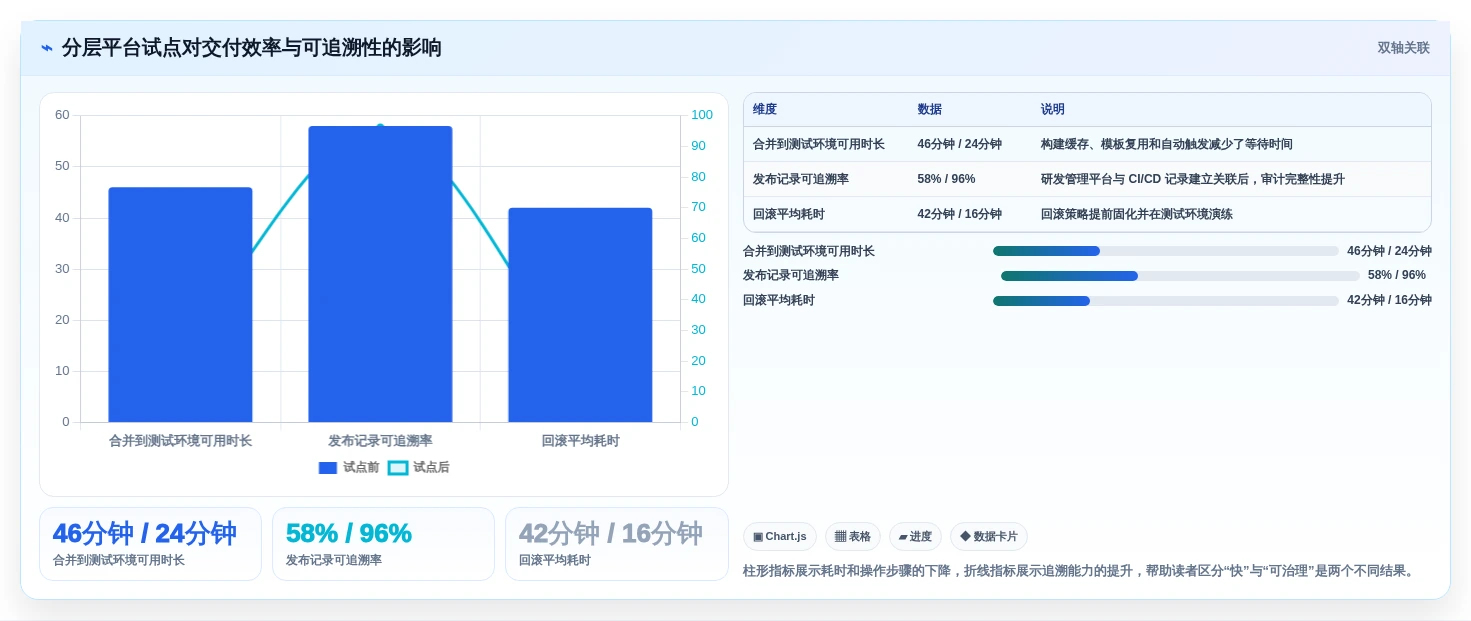
Task: Click the Chart.js tag button
Action: 780,536
